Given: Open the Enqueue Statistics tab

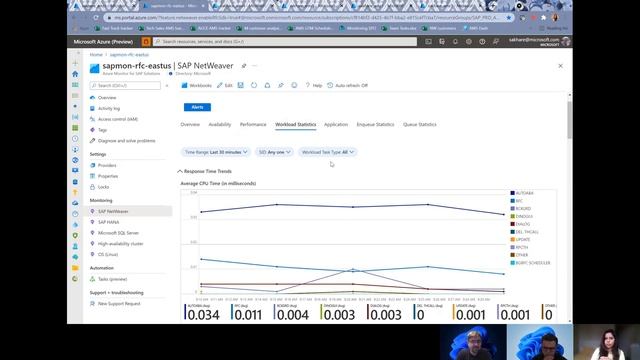Looking at the screenshot, I should [376, 124].
